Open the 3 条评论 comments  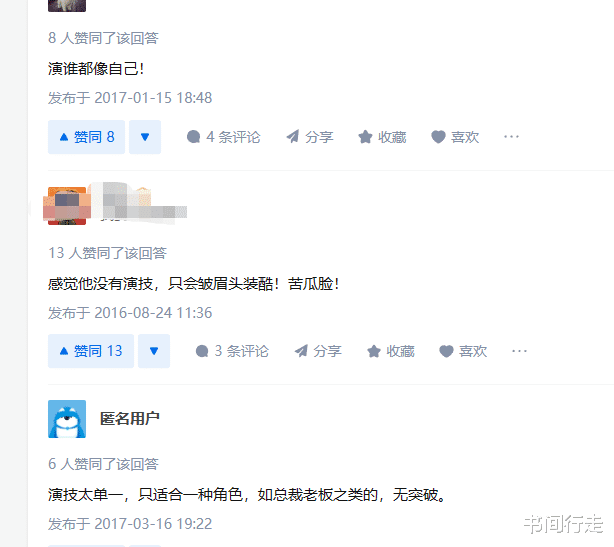(232, 351)
